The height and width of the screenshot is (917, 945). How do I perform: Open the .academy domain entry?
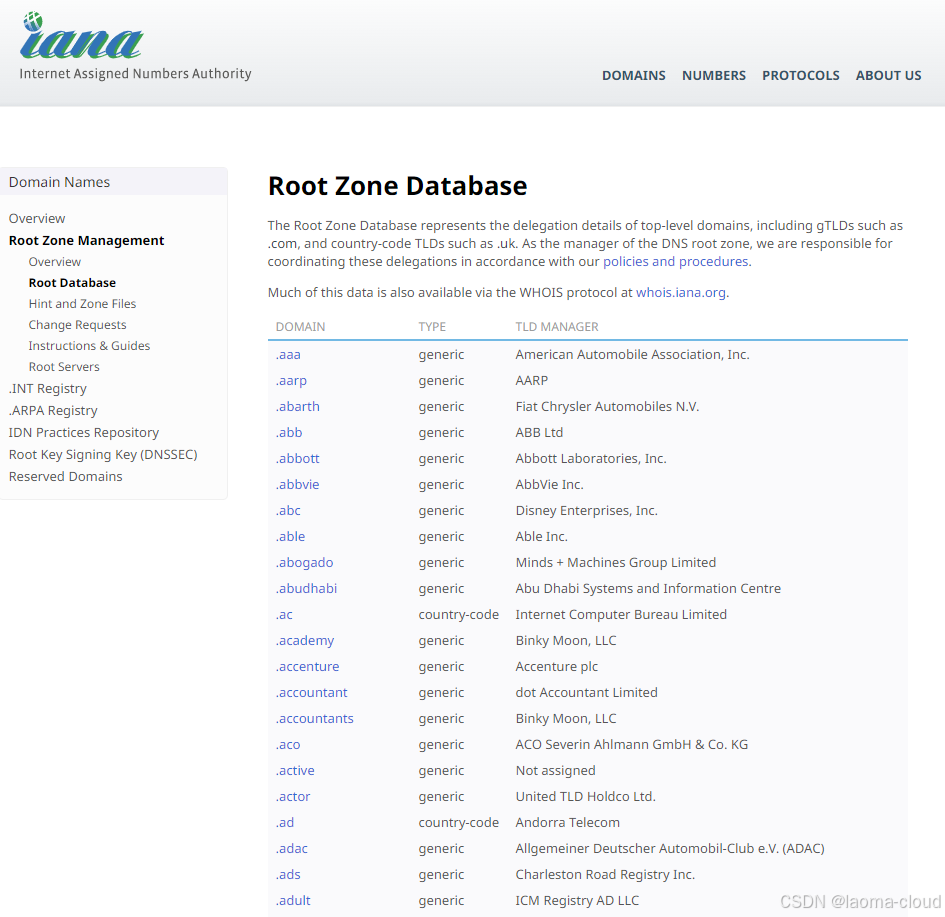point(305,640)
